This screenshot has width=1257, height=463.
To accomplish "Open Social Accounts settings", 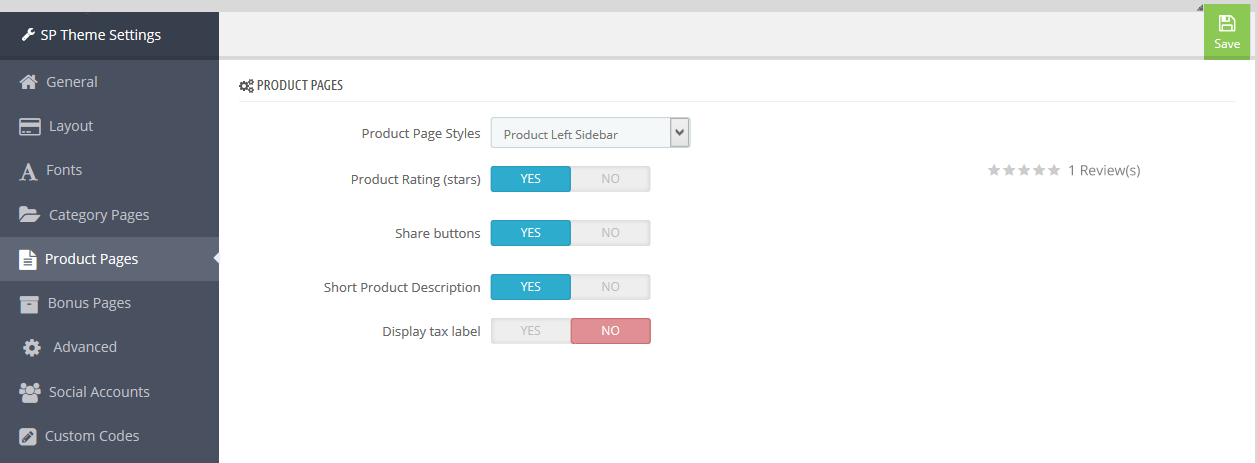I will click(109, 392).
